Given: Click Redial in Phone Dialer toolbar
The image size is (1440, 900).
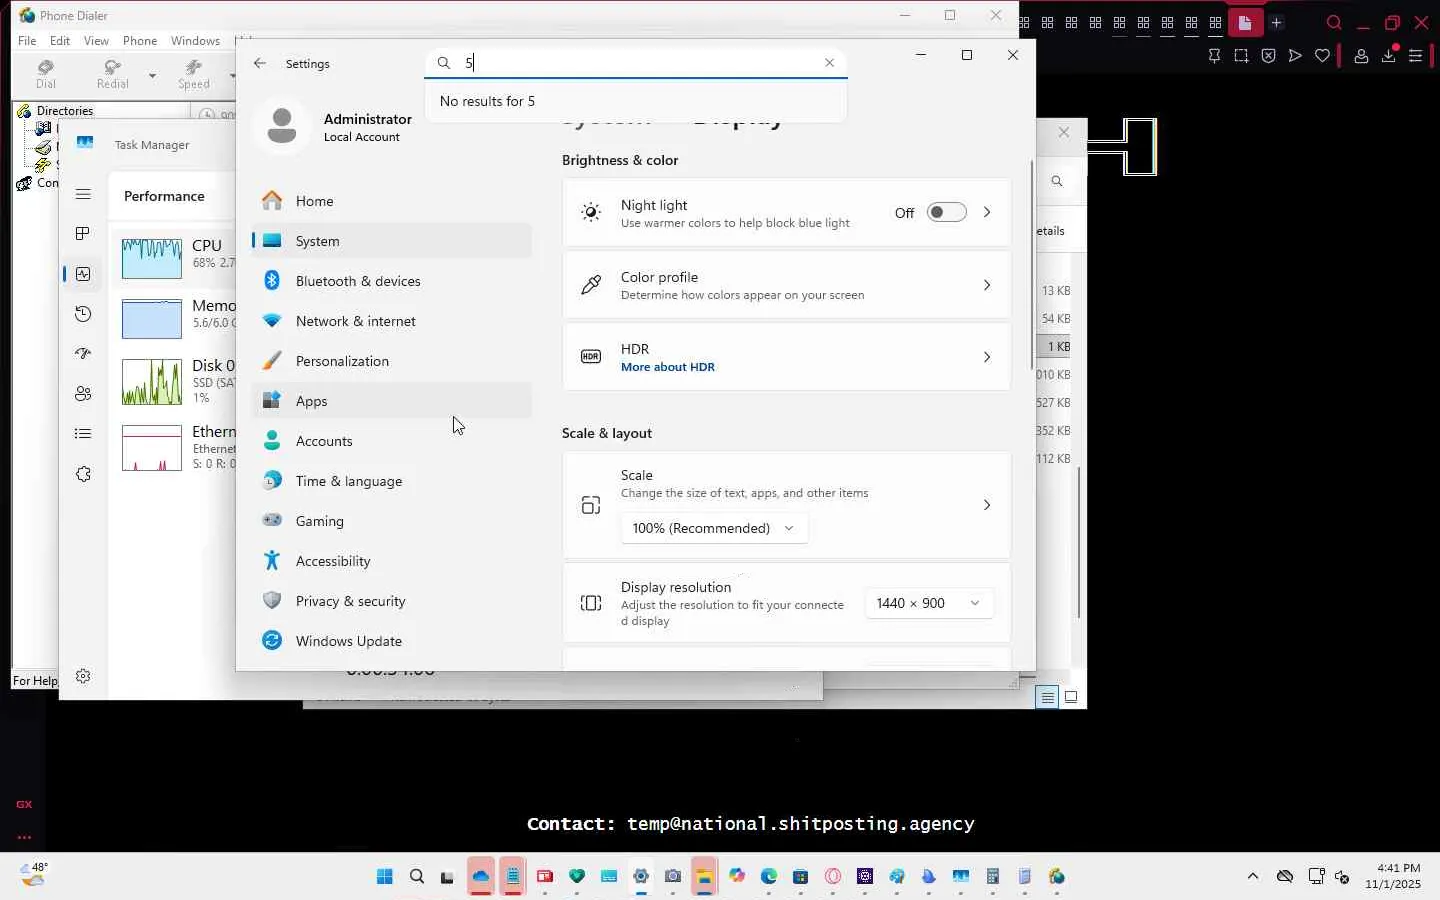Looking at the screenshot, I should coord(113,75).
